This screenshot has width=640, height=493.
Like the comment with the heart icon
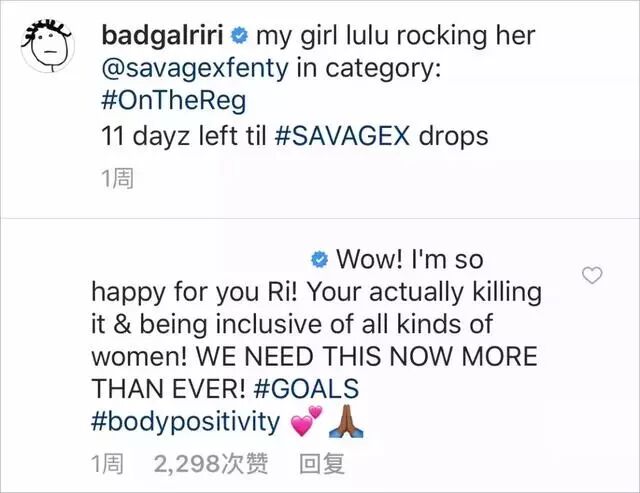(592, 275)
